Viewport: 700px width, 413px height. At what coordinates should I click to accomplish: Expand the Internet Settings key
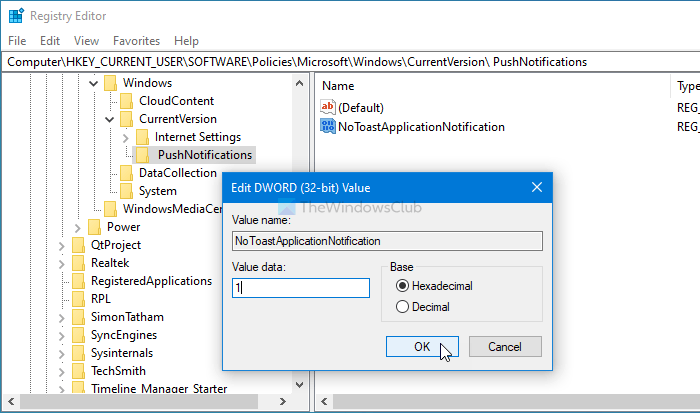click(x=125, y=137)
